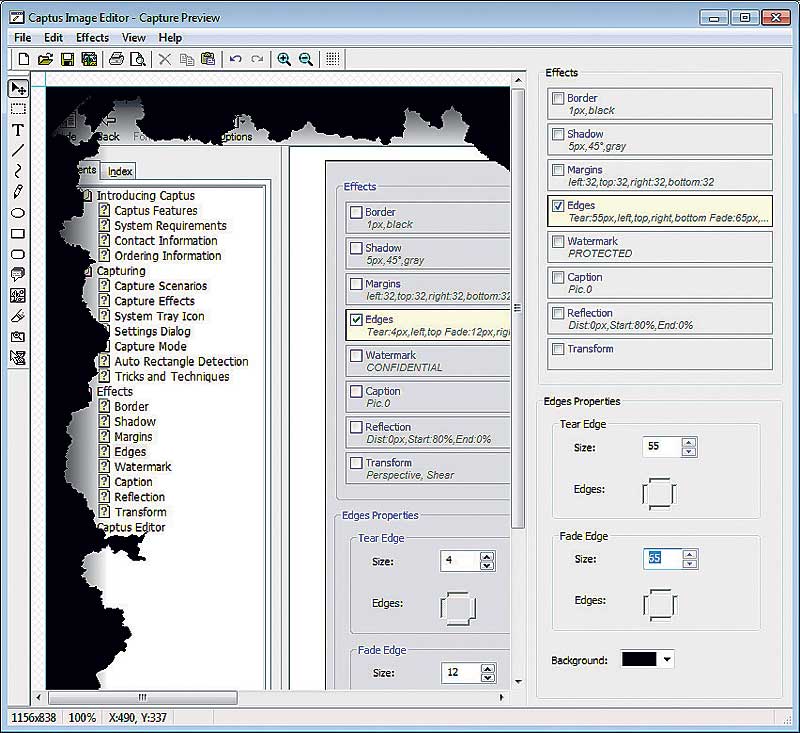This screenshot has height=733, width=800.
Task: Click the canvas vertical scrollbar thumb
Action: (518, 309)
